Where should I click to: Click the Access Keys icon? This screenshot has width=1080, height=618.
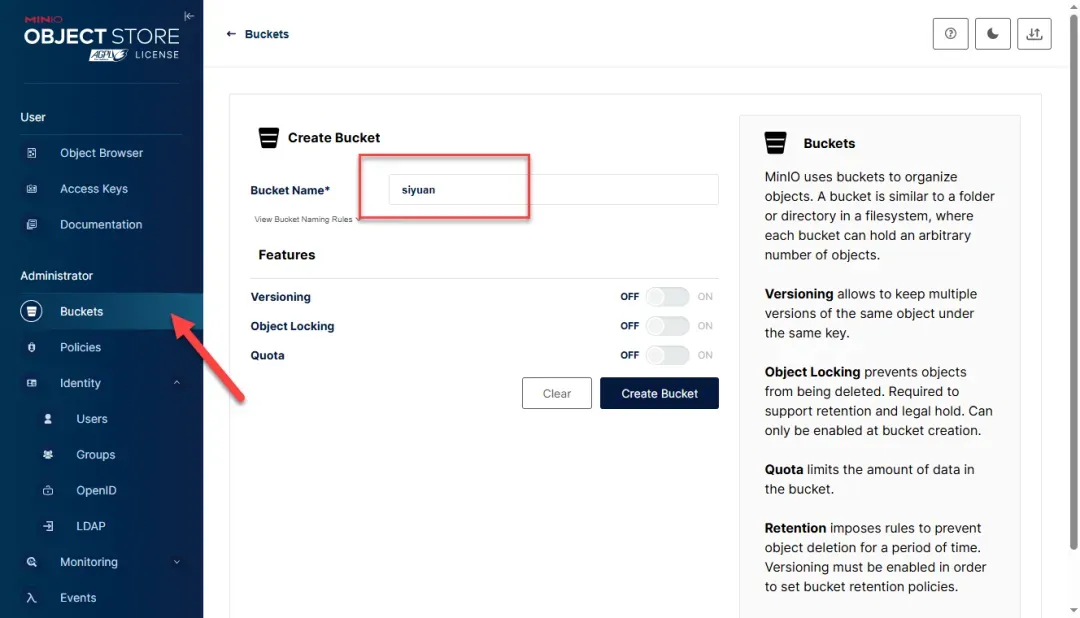(32, 189)
